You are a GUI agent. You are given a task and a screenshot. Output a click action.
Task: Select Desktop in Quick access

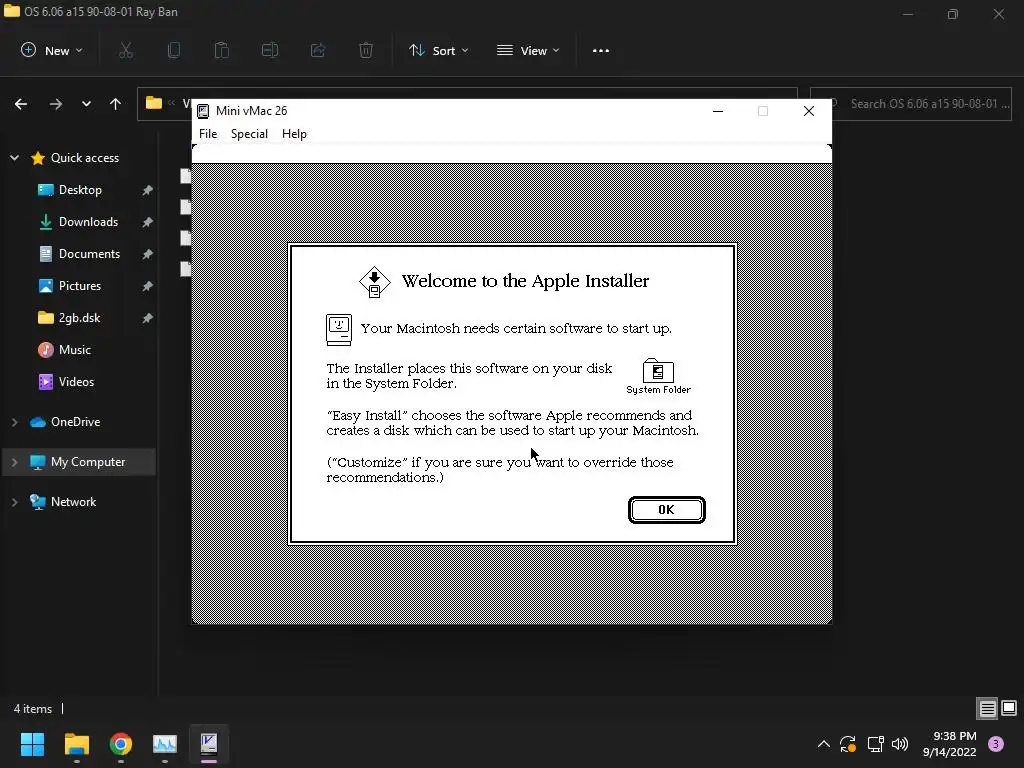(x=80, y=190)
